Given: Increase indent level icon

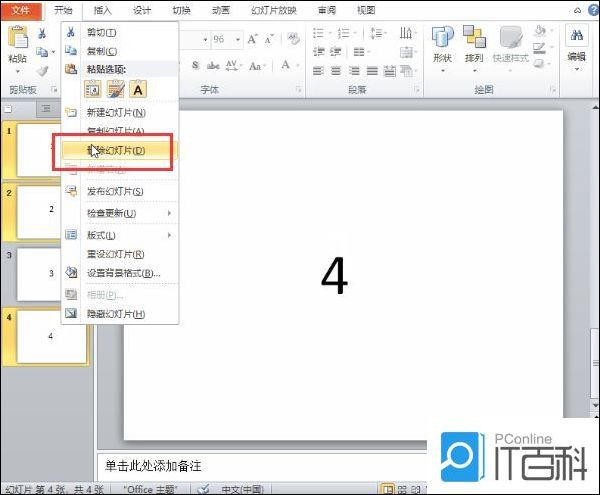Looking at the screenshot, I should (336, 51).
